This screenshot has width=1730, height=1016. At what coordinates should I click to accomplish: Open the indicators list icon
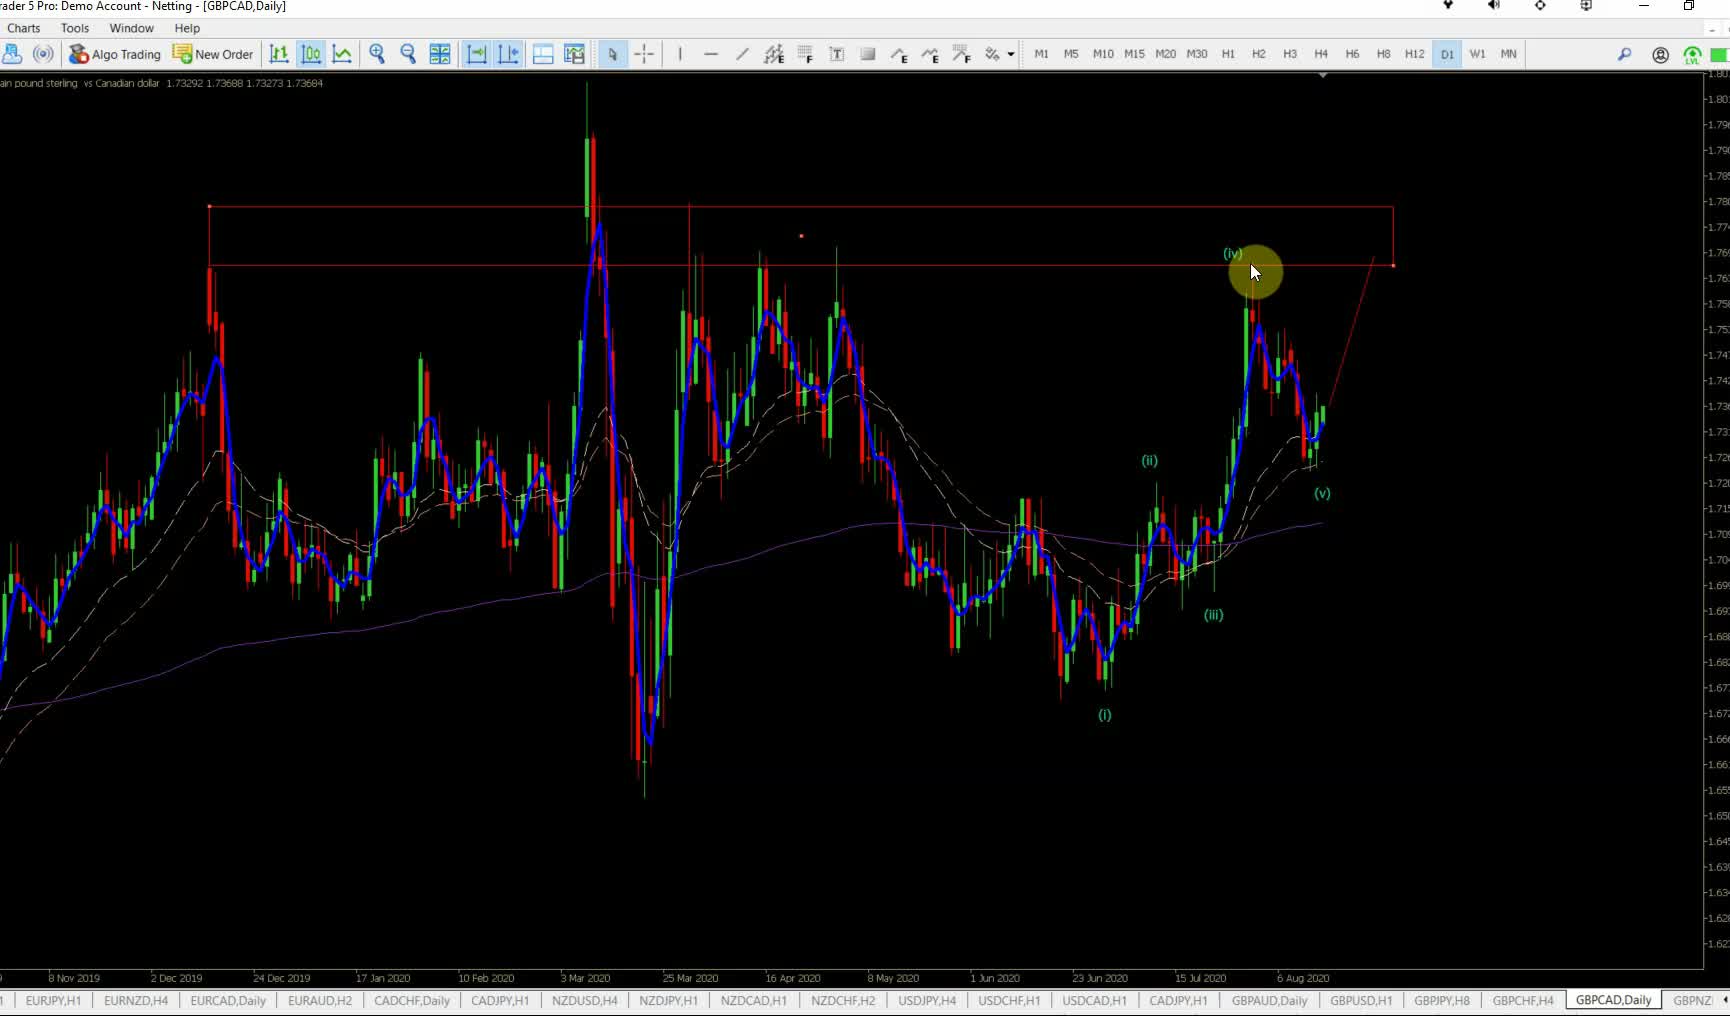tap(543, 54)
